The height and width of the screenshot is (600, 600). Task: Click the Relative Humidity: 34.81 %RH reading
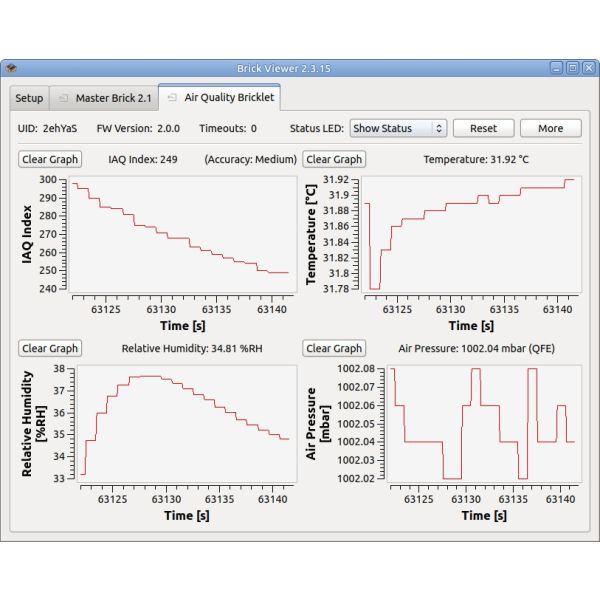pos(192,349)
